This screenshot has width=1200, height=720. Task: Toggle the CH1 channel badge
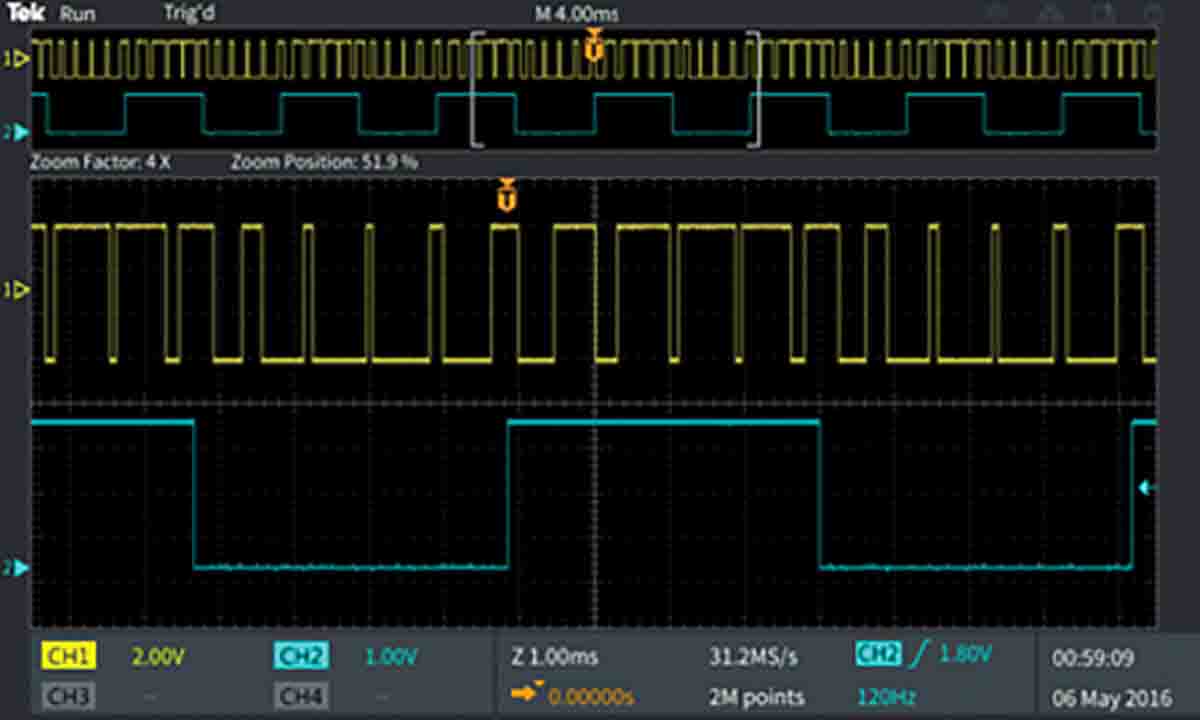point(68,656)
